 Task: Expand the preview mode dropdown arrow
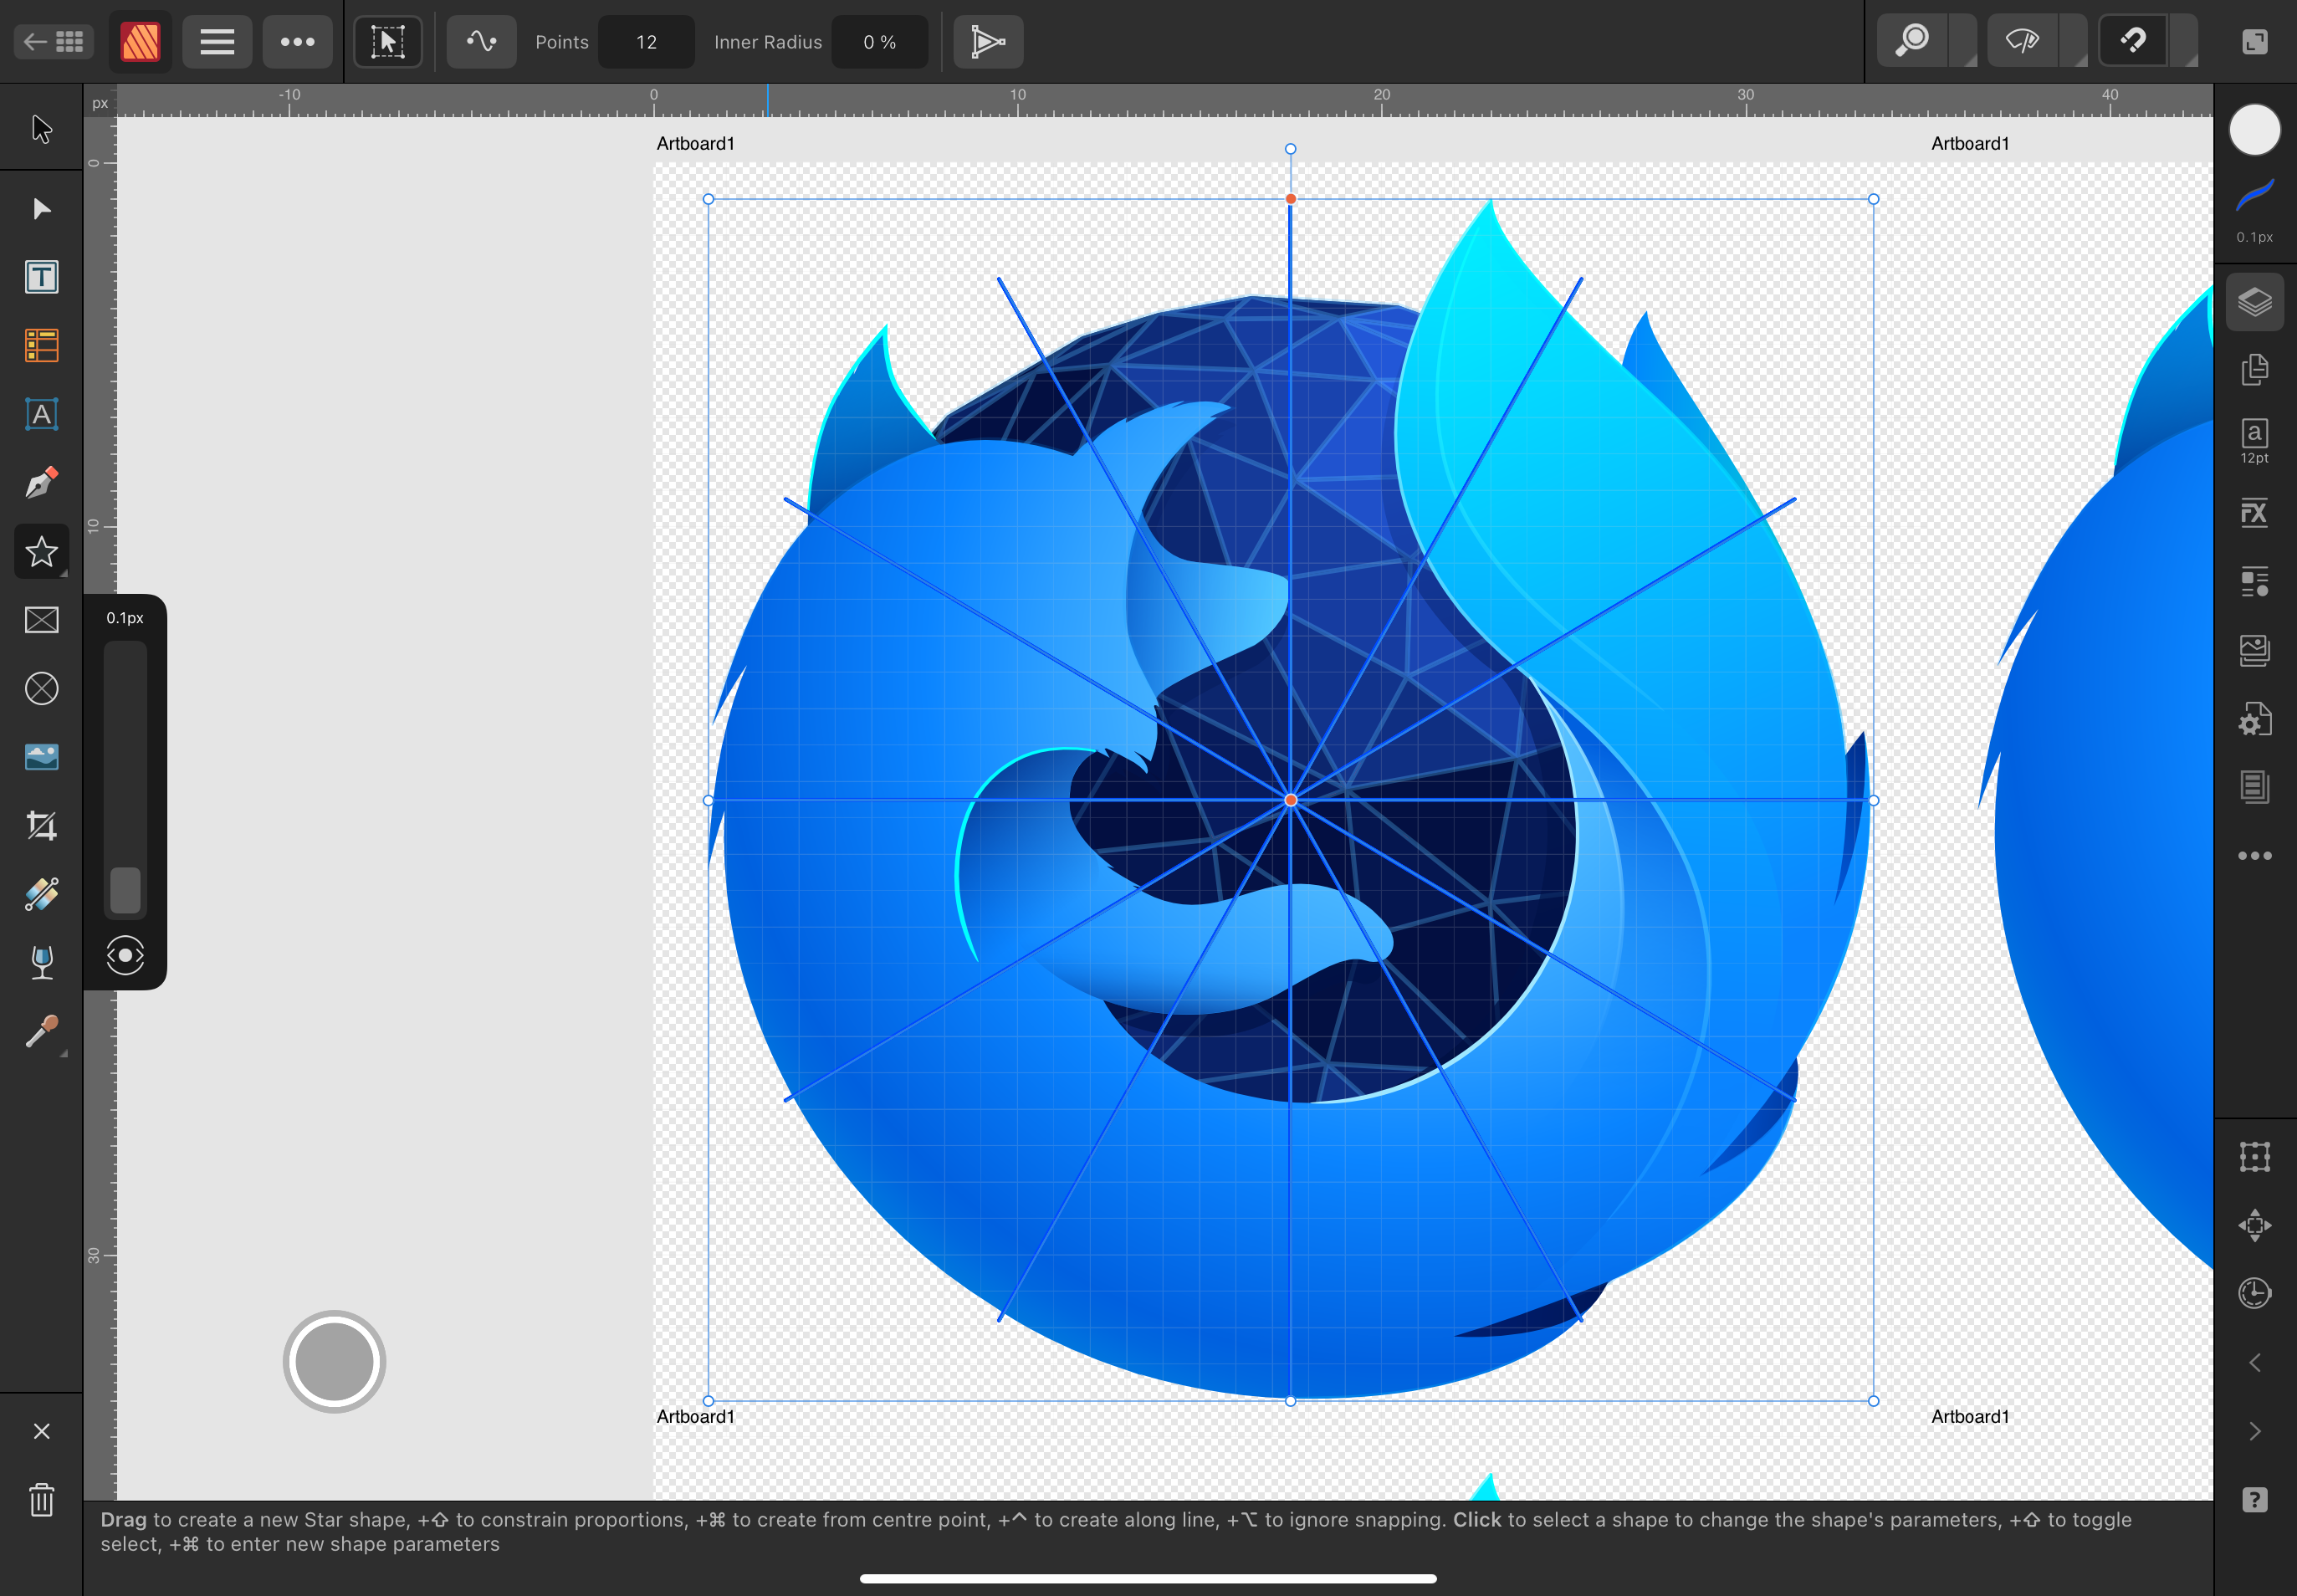pos(2074,42)
